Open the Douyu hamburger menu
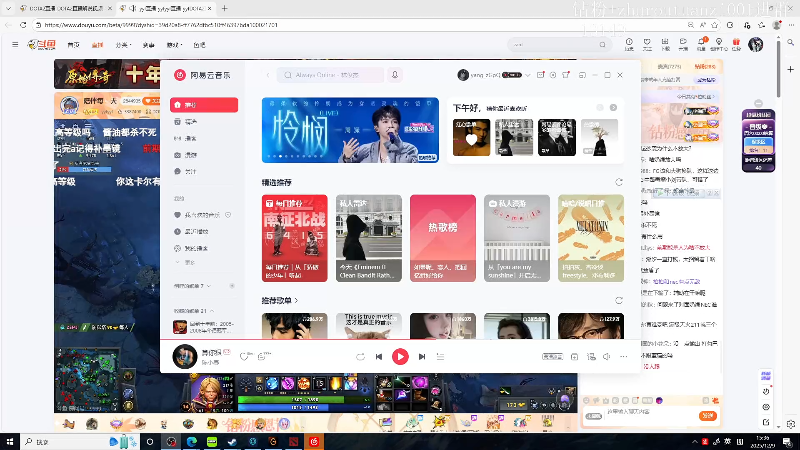This screenshot has height=450, width=800. point(15,45)
